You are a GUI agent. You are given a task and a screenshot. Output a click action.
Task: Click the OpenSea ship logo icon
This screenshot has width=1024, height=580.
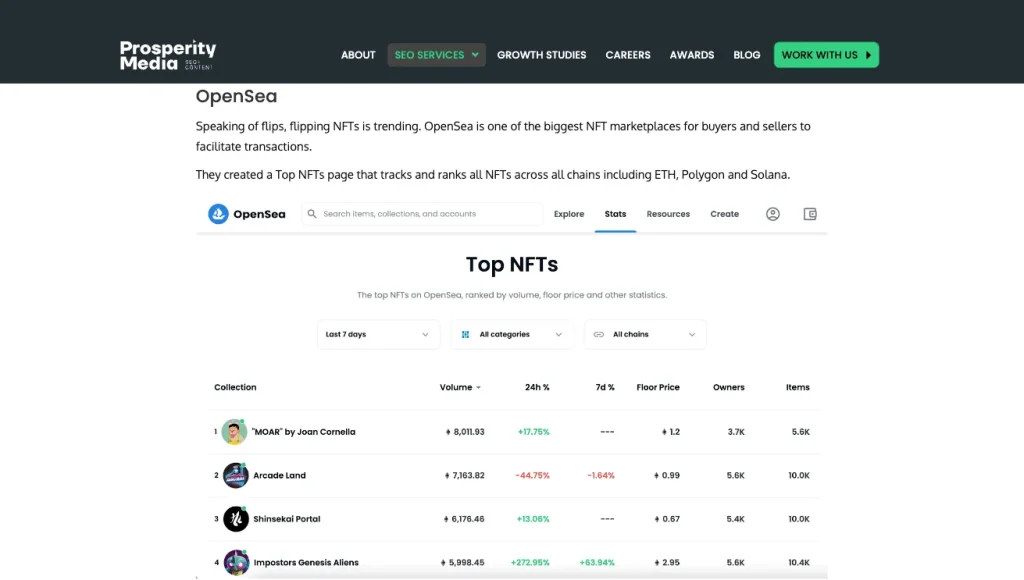click(x=218, y=214)
